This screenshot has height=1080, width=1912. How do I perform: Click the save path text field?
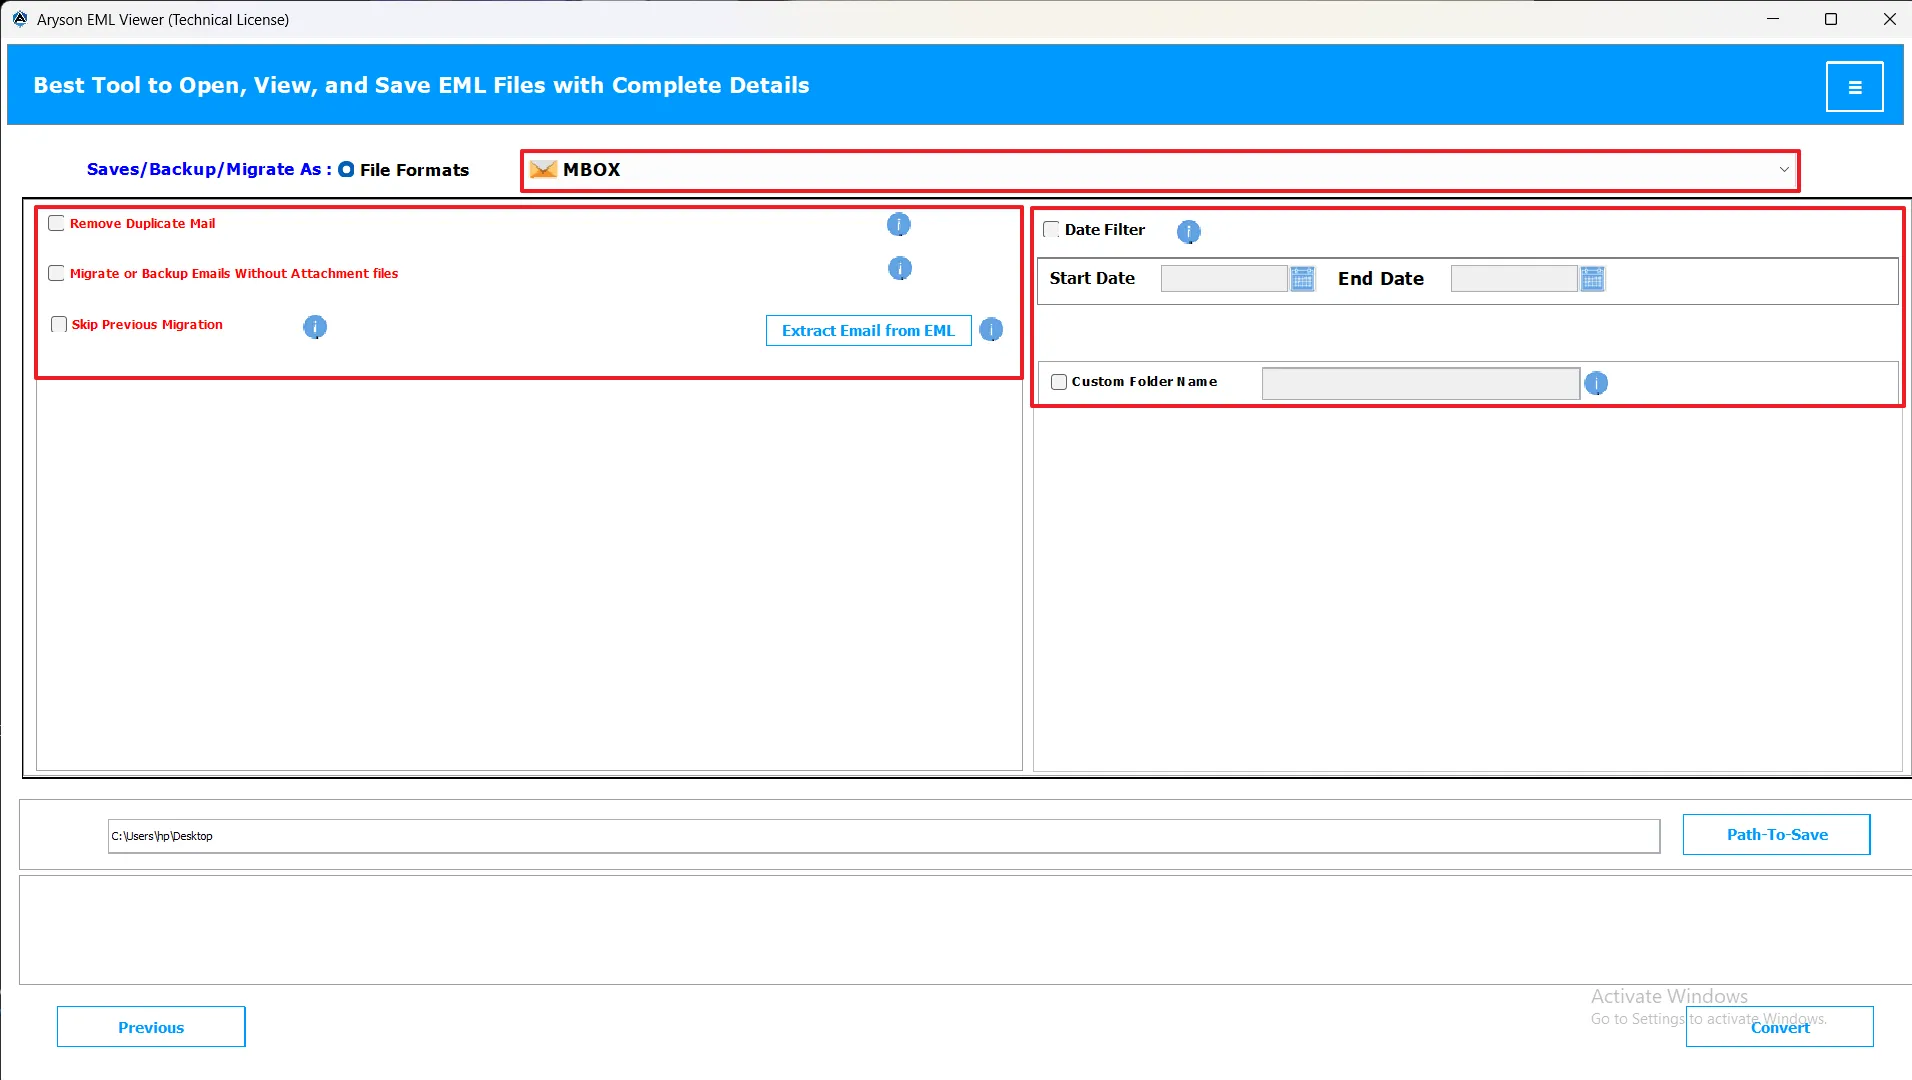883,836
